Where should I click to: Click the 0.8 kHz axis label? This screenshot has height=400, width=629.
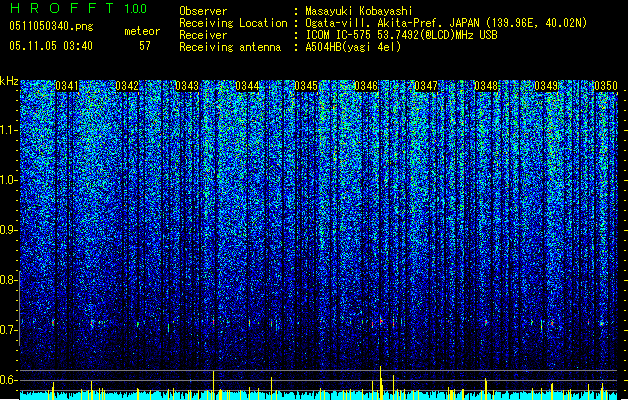point(8,280)
